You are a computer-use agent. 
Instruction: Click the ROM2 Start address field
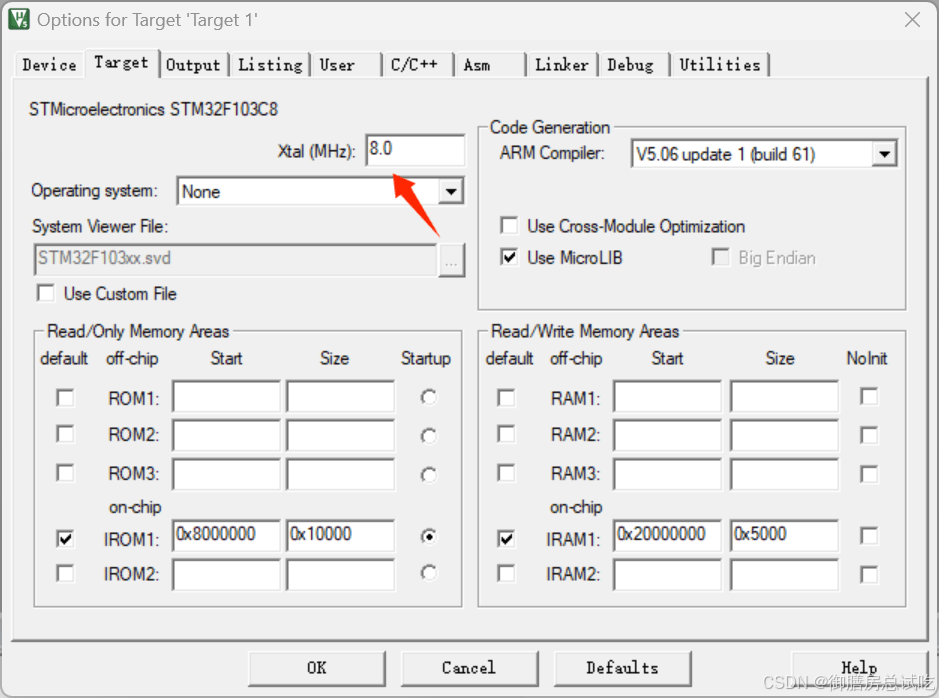coord(226,435)
